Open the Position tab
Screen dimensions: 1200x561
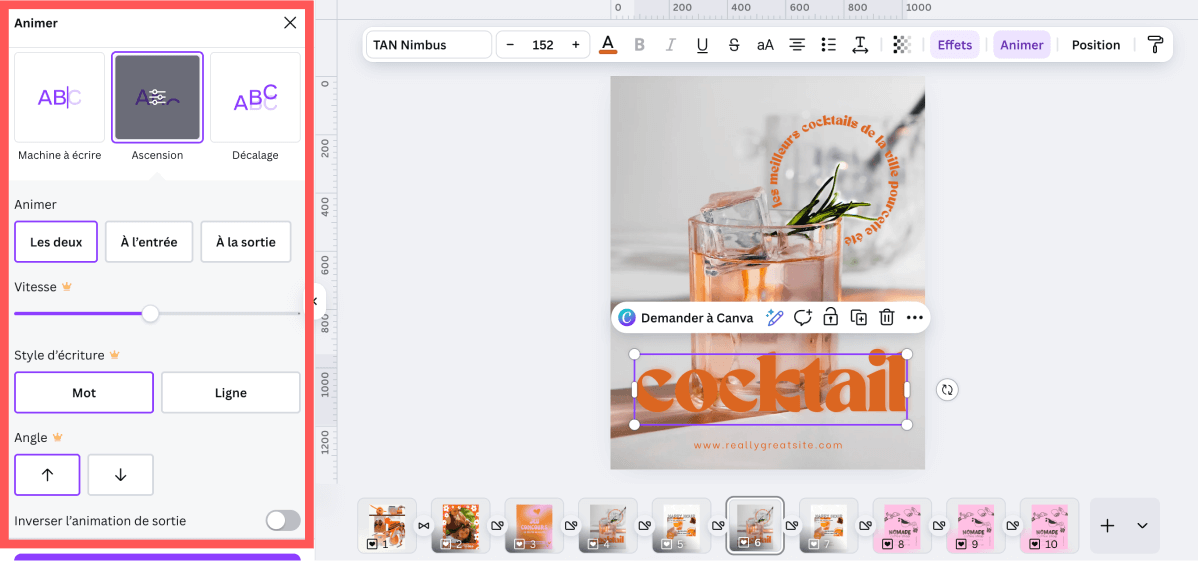click(x=1096, y=45)
